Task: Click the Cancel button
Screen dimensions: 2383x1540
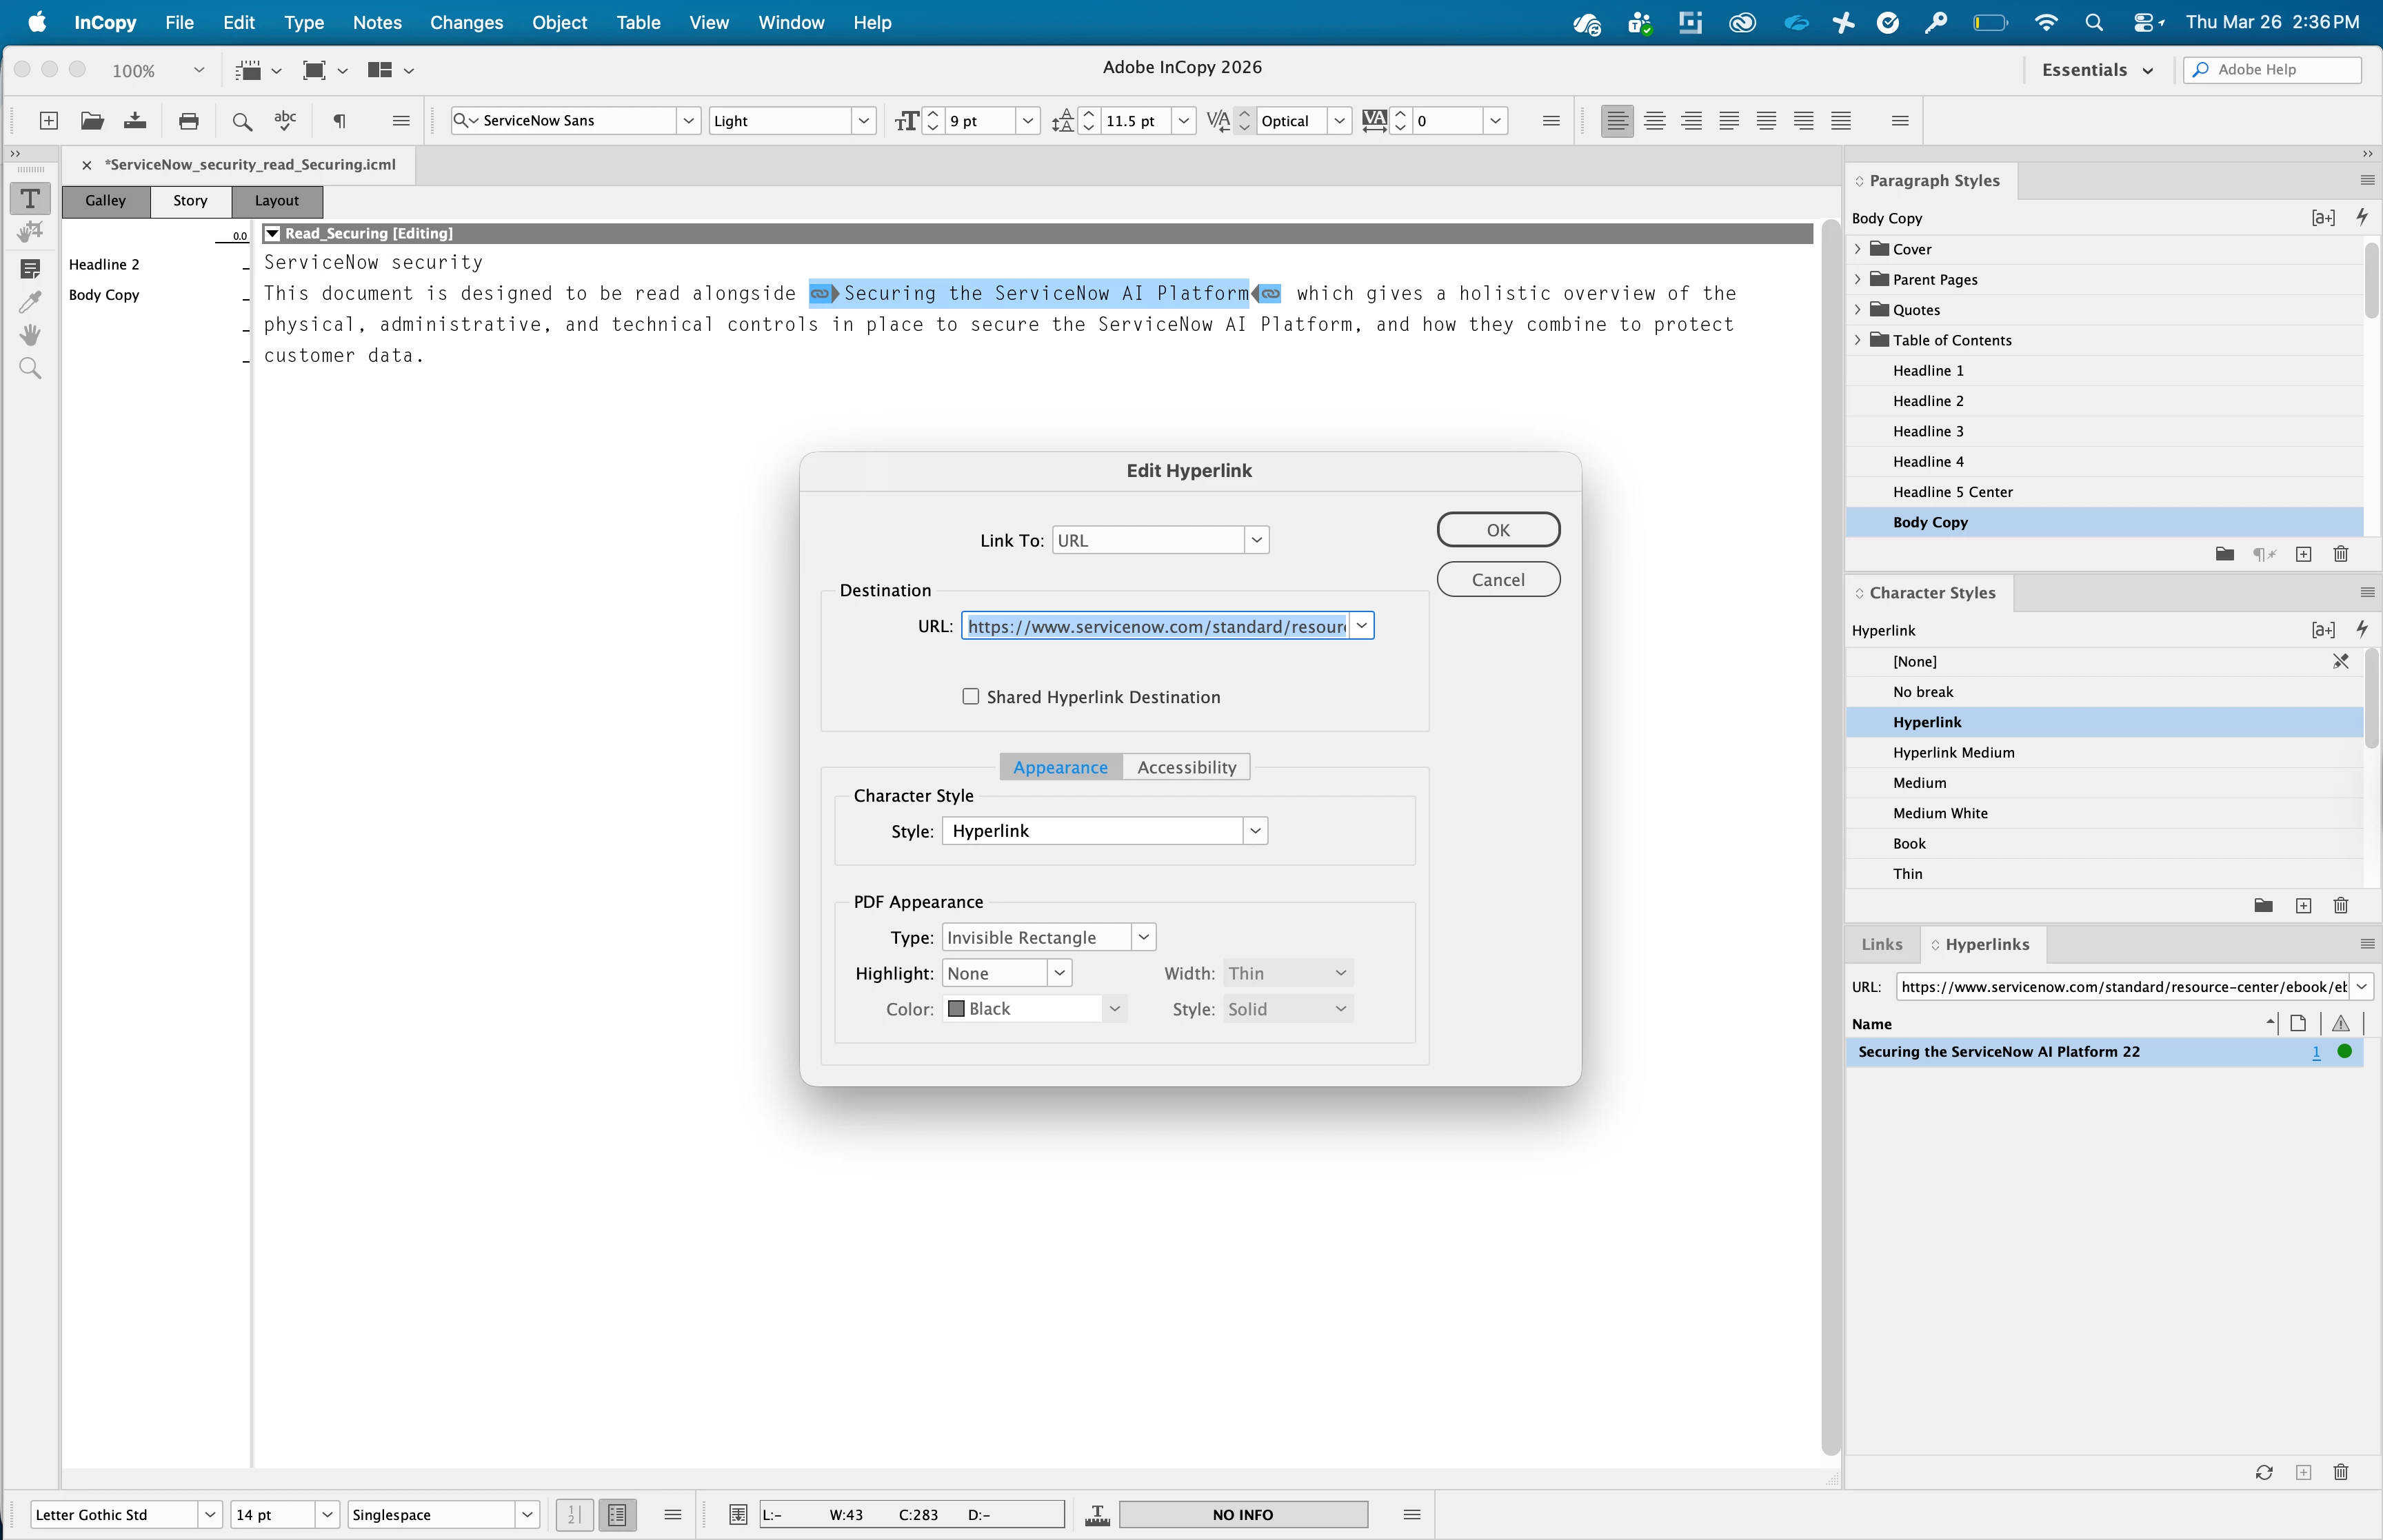Action: 1497,580
